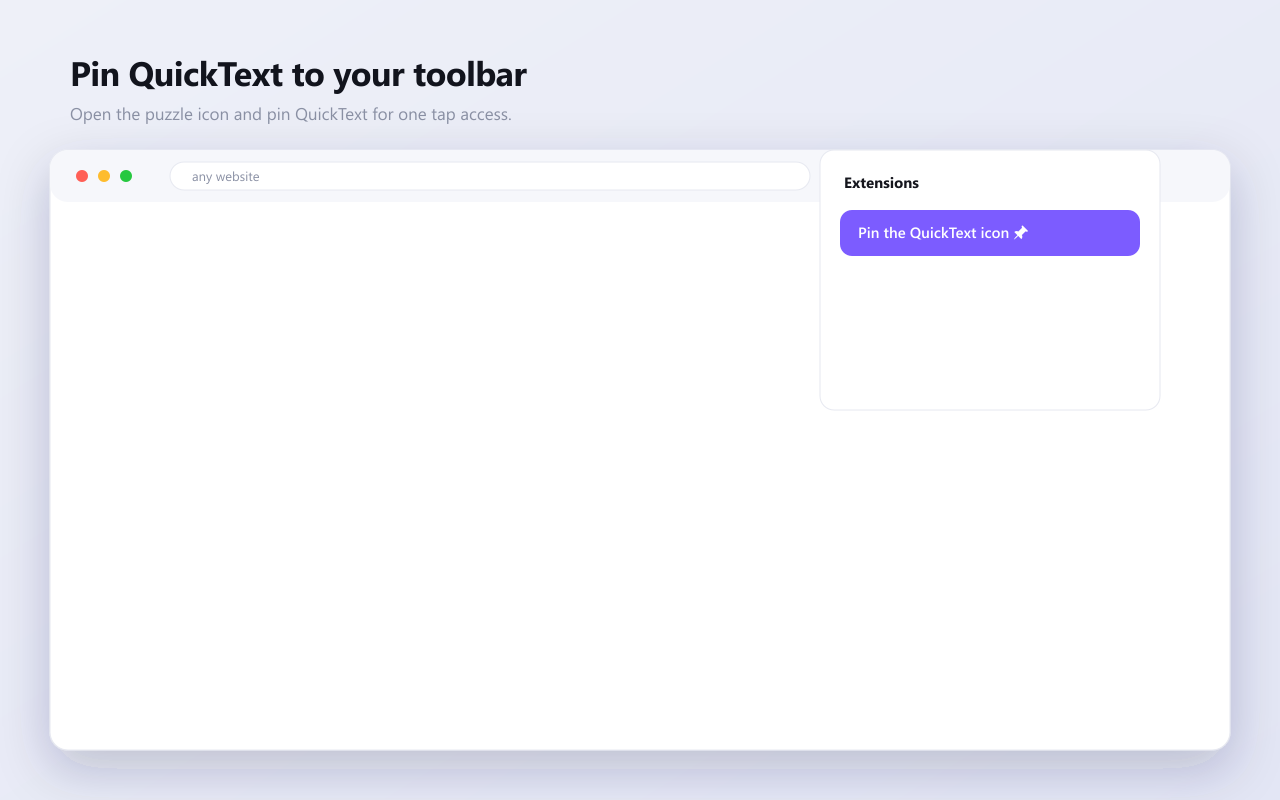Click the yellow minimize dot
The height and width of the screenshot is (800, 1280).
[104, 176]
